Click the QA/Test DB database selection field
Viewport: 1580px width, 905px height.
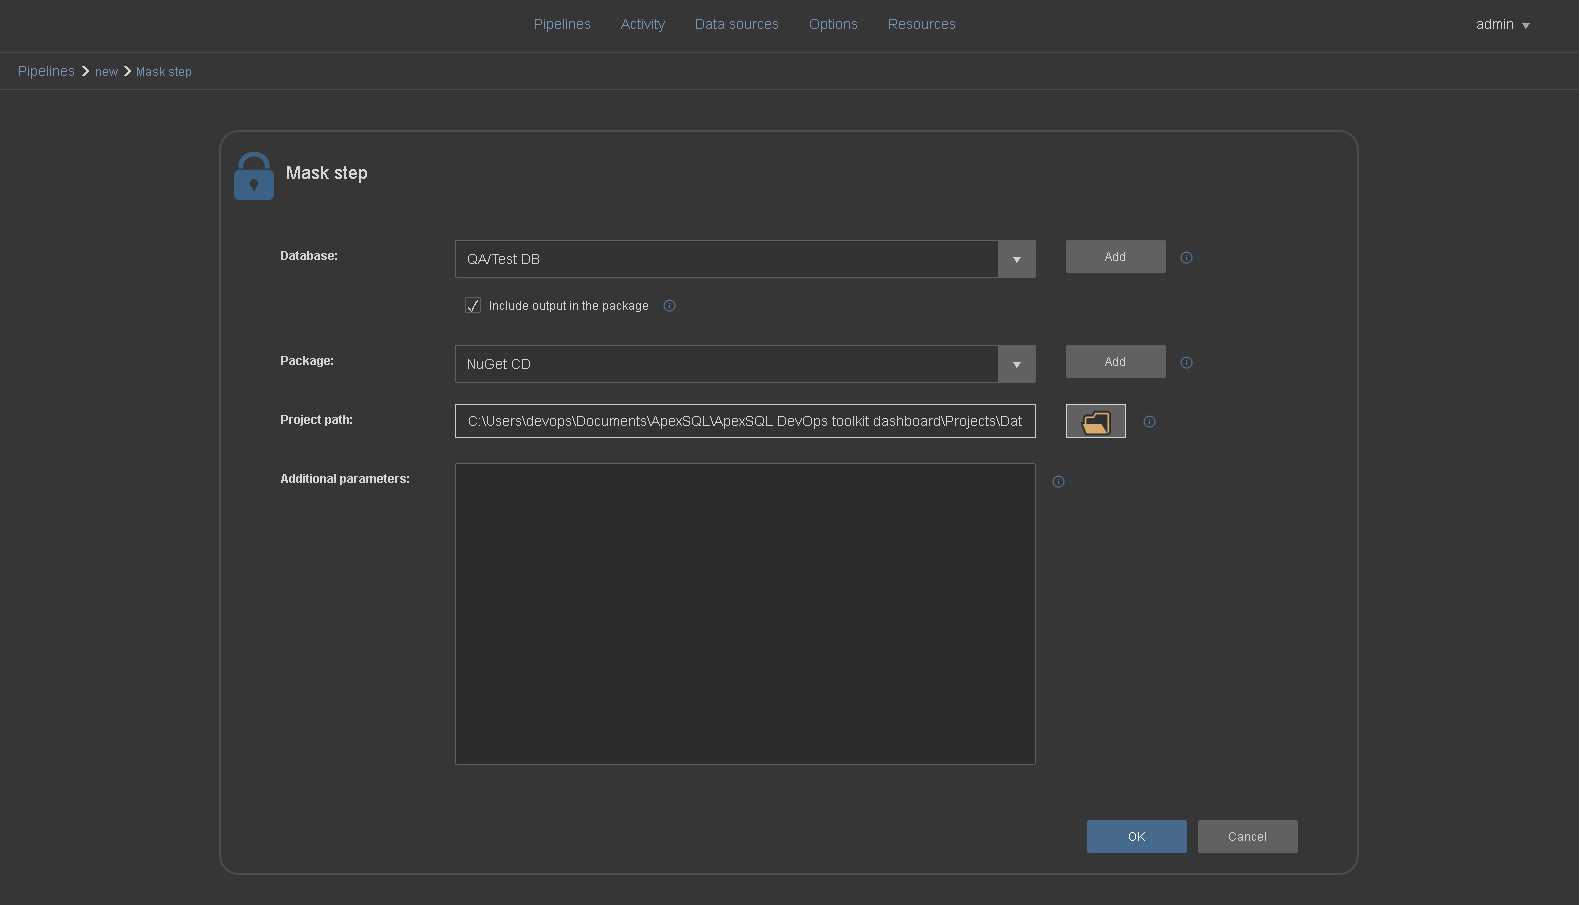pos(727,259)
